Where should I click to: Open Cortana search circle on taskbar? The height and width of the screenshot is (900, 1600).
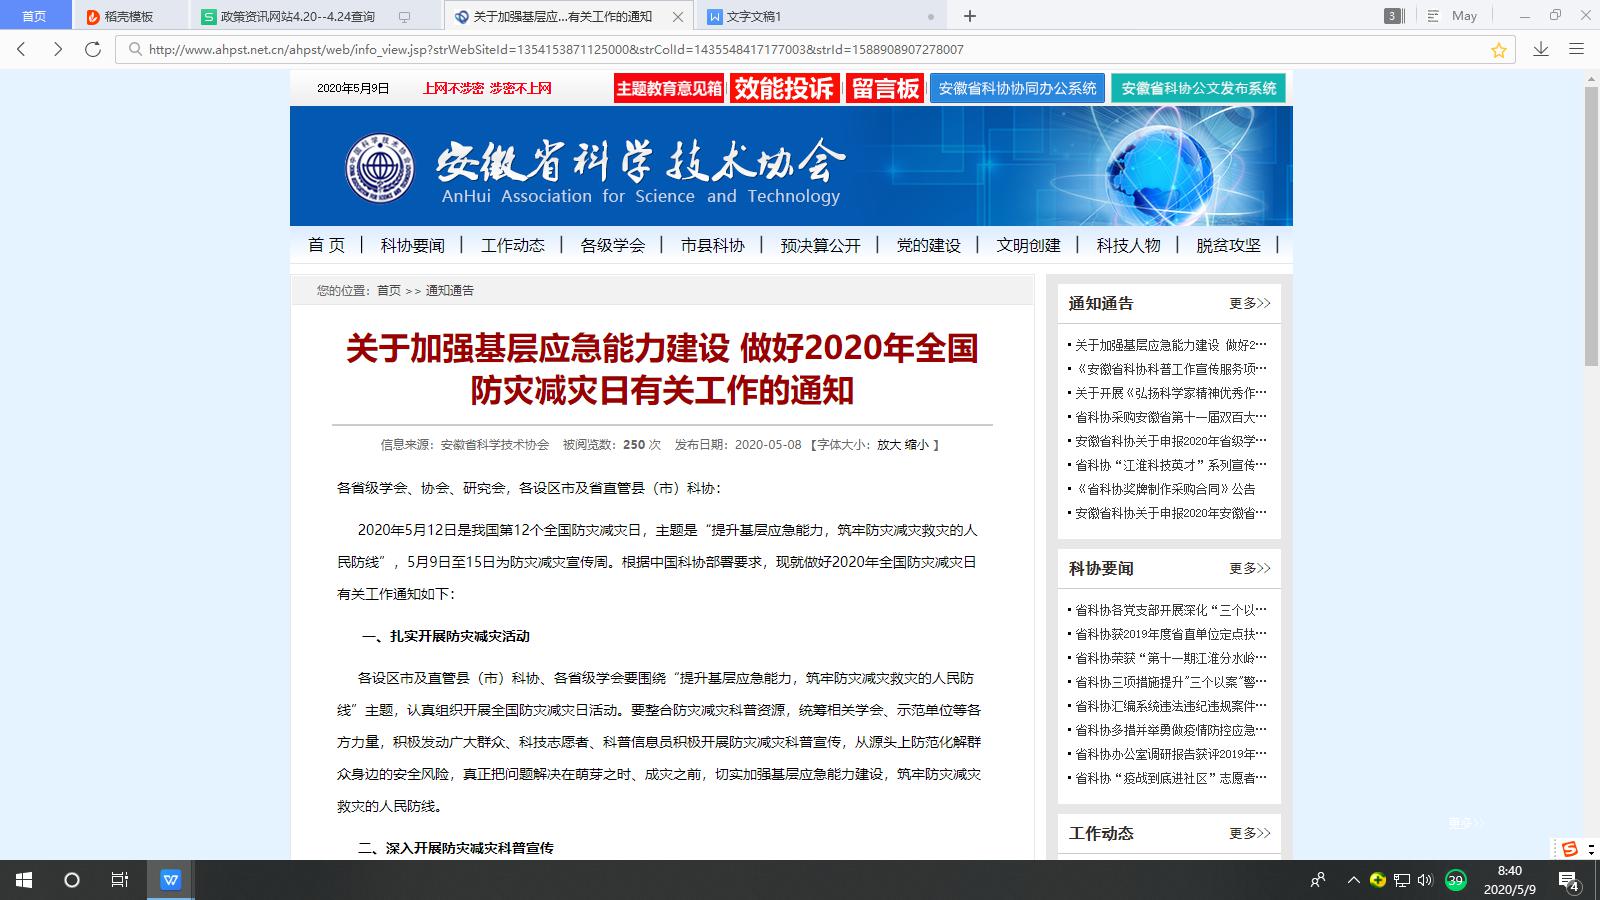[x=72, y=880]
